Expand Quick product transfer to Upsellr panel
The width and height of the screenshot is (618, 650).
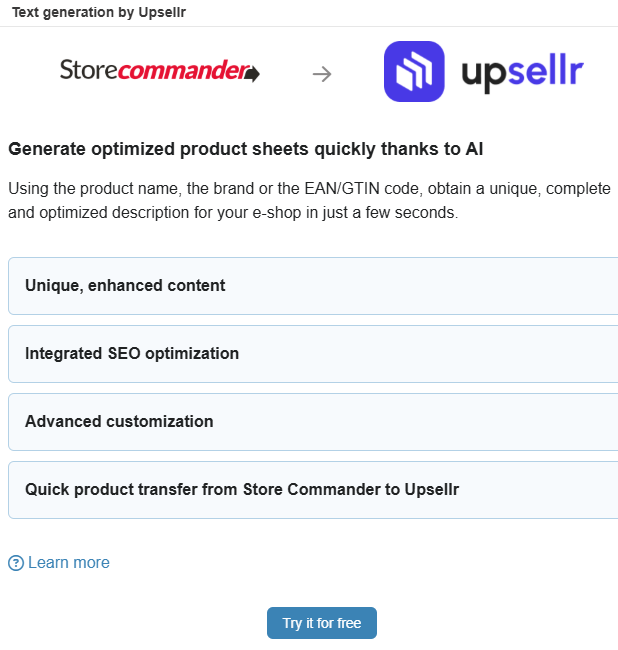tap(313, 490)
